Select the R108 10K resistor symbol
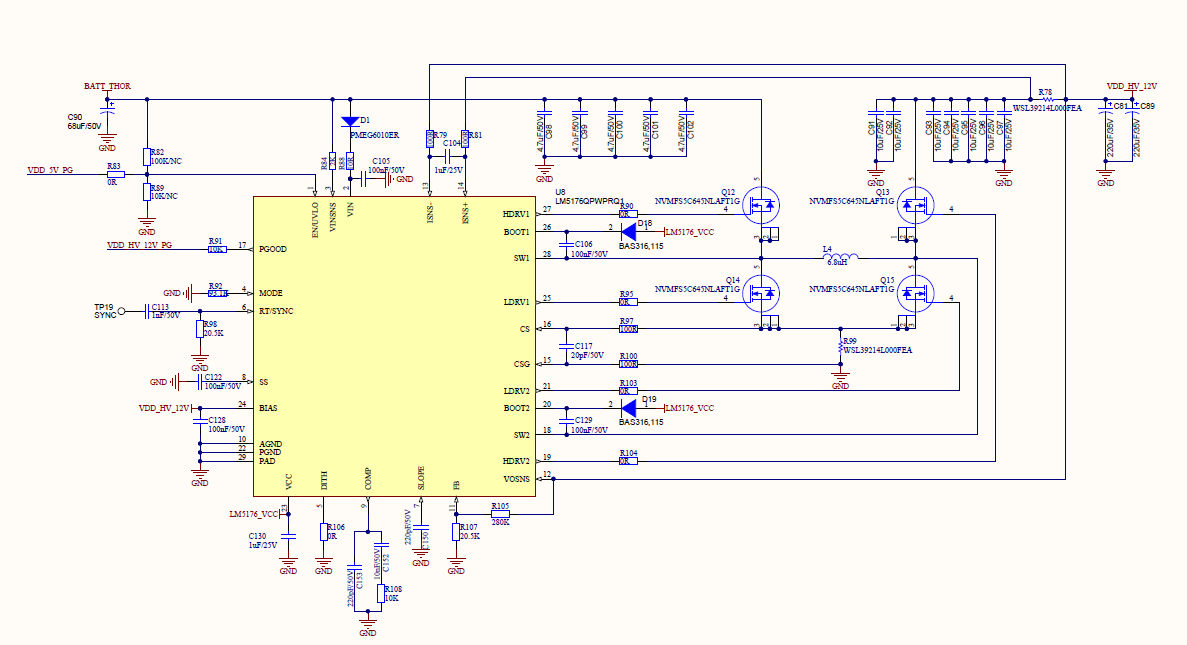The image size is (1187, 645). (381, 594)
